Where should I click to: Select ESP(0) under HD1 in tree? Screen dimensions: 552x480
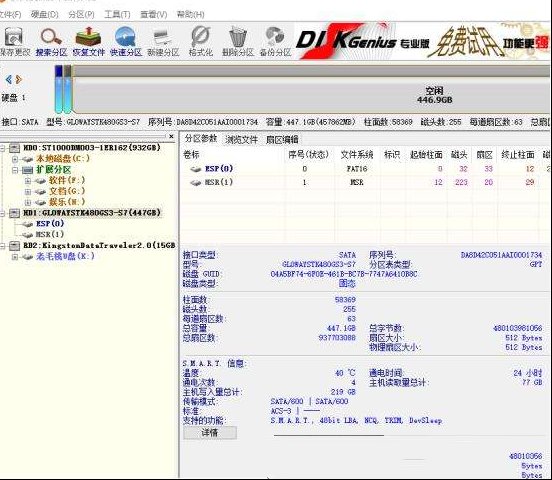(x=50, y=224)
